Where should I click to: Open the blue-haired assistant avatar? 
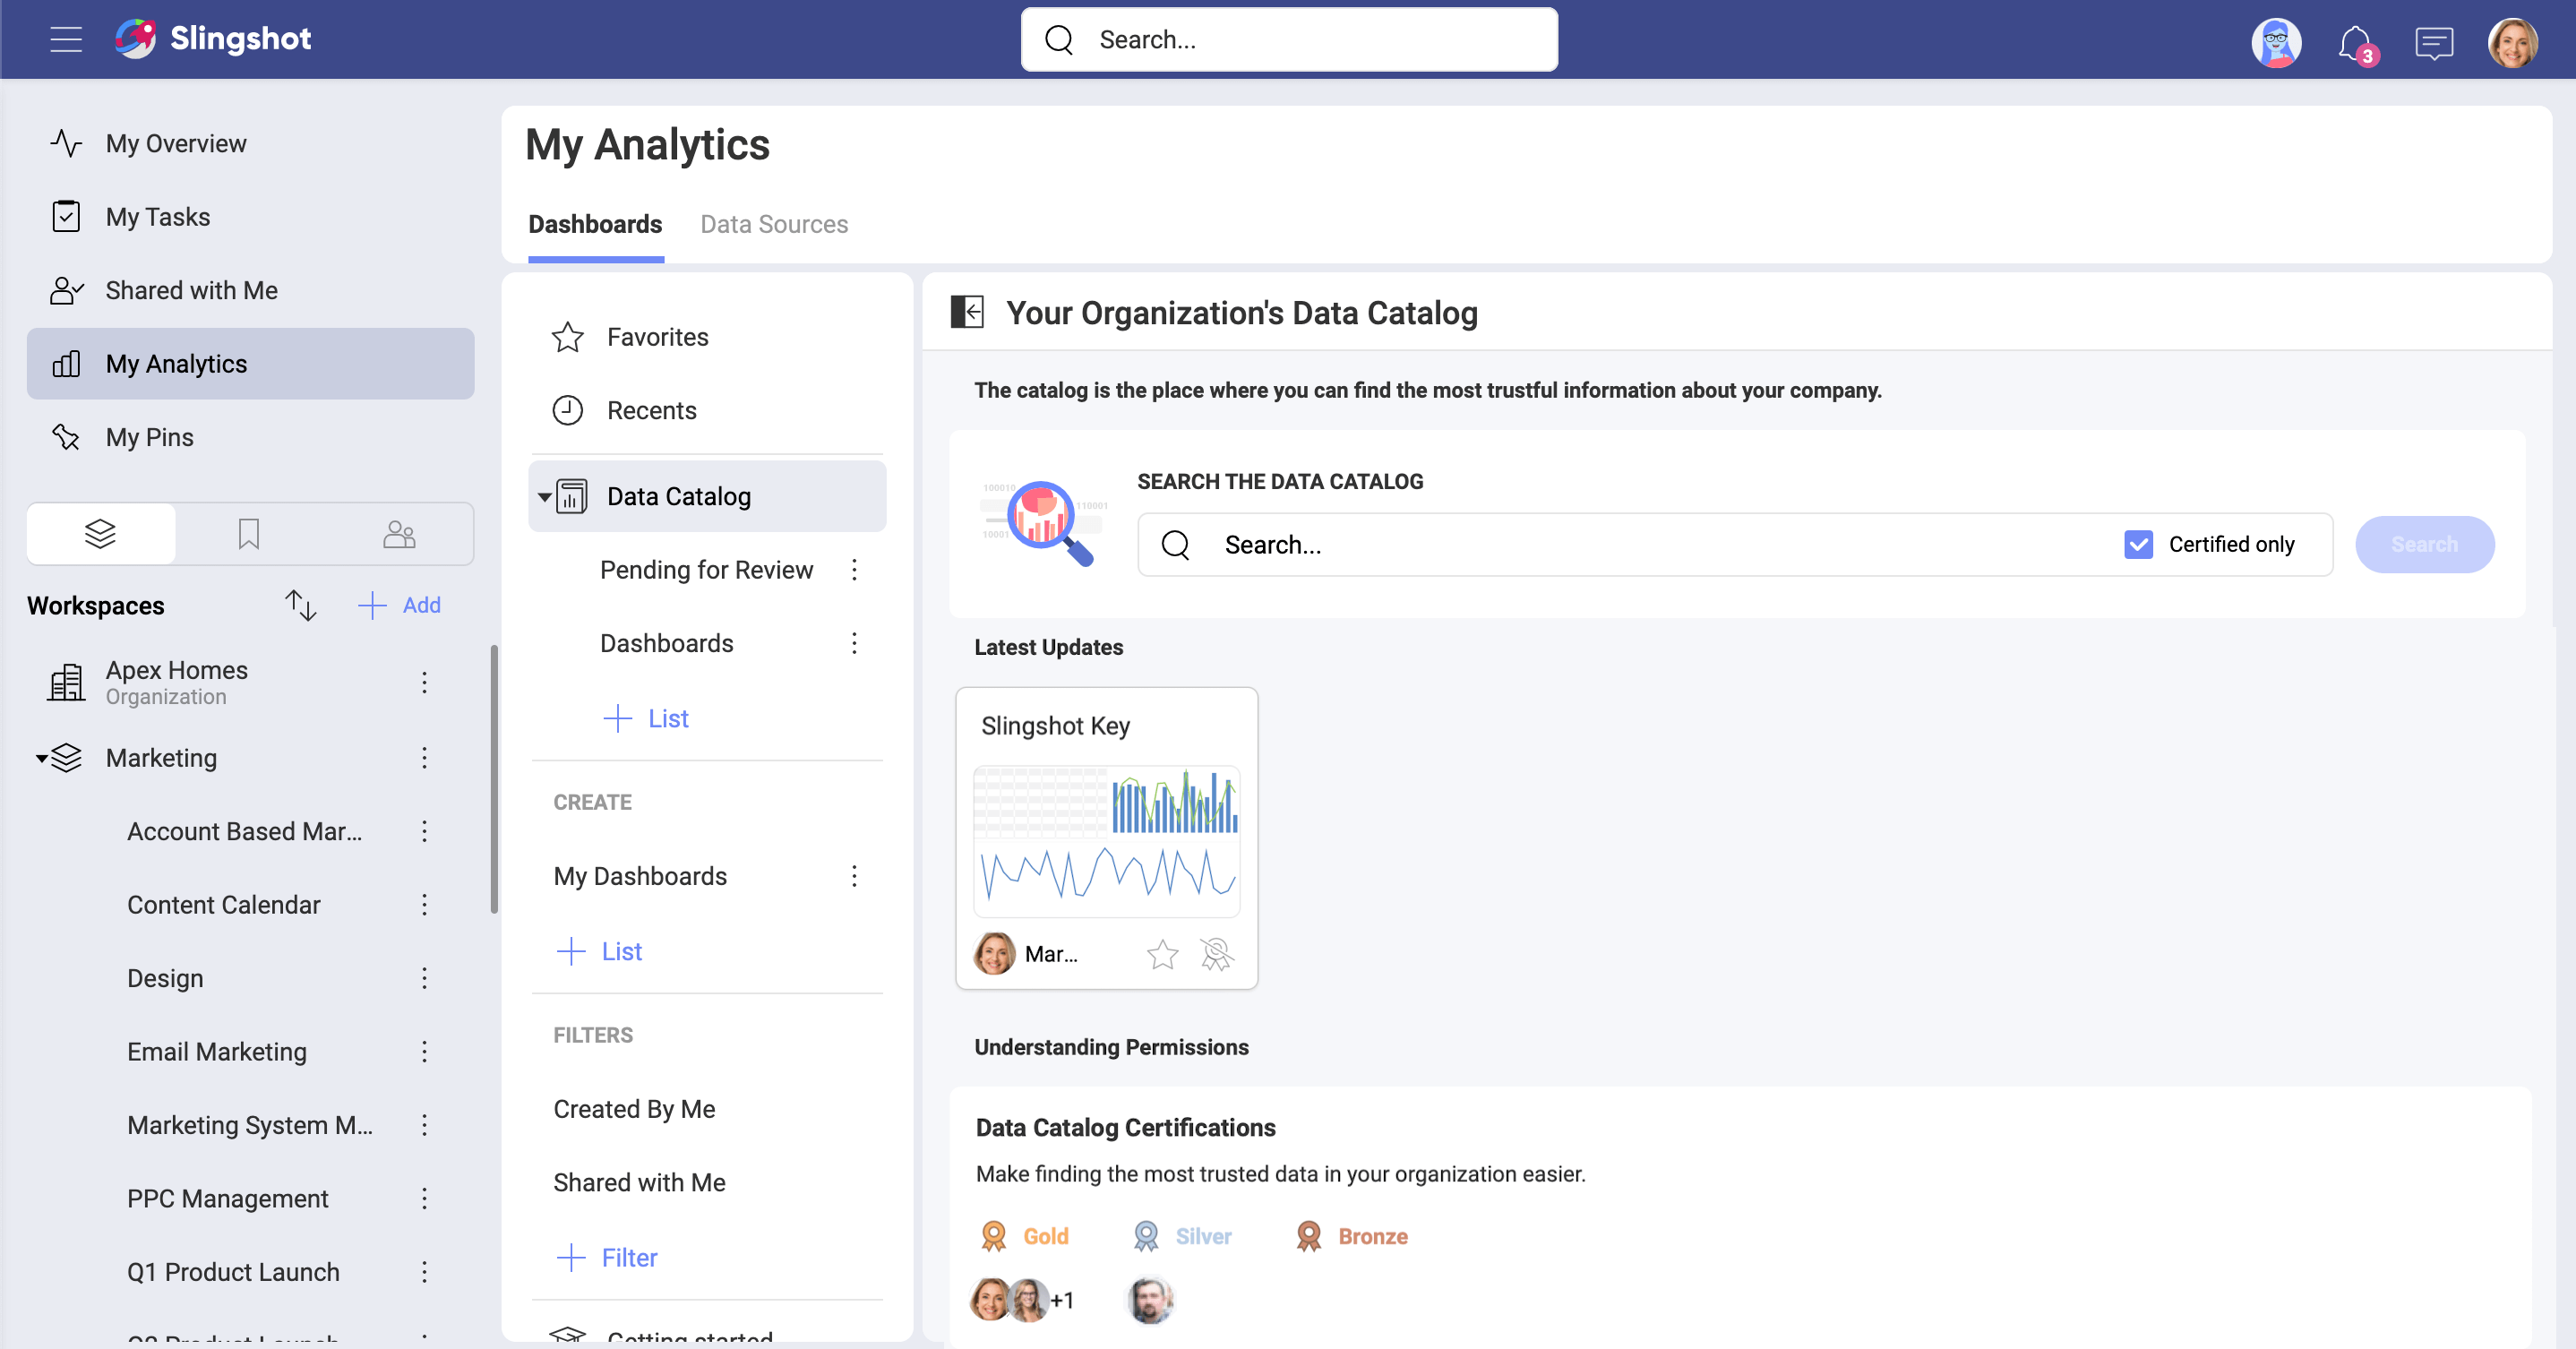(x=2276, y=43)
